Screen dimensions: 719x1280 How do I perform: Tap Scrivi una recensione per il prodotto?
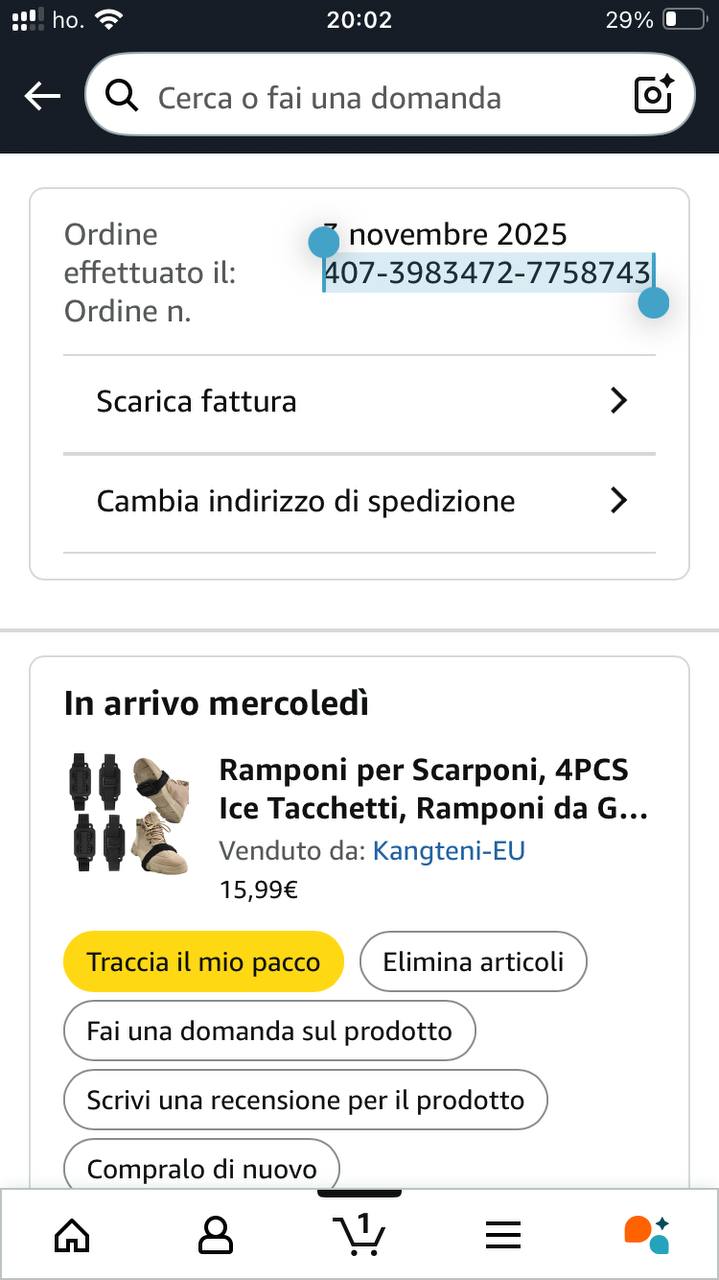pos(305,1100)
